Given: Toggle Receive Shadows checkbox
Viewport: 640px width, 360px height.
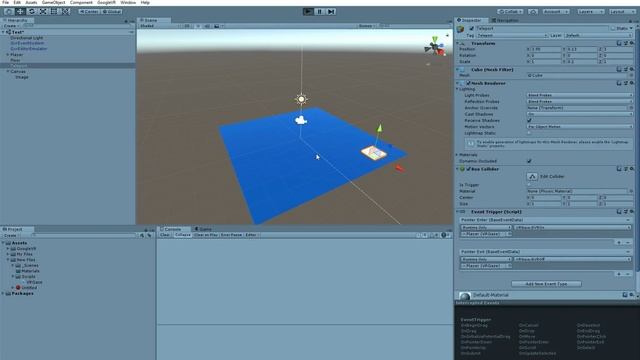Looking at the screenshot, I should point(529,120).
